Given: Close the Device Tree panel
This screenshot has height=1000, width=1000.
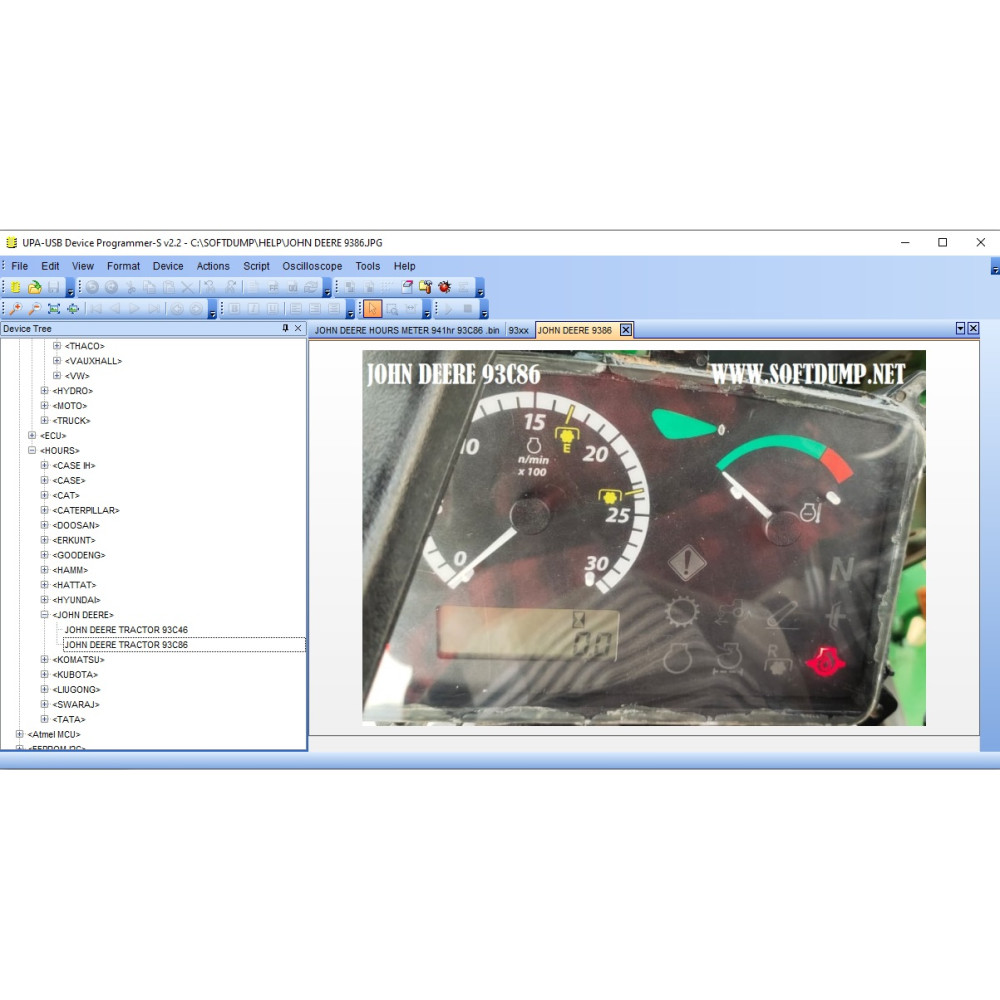Looking at the screenshot, I should point(298,328).
